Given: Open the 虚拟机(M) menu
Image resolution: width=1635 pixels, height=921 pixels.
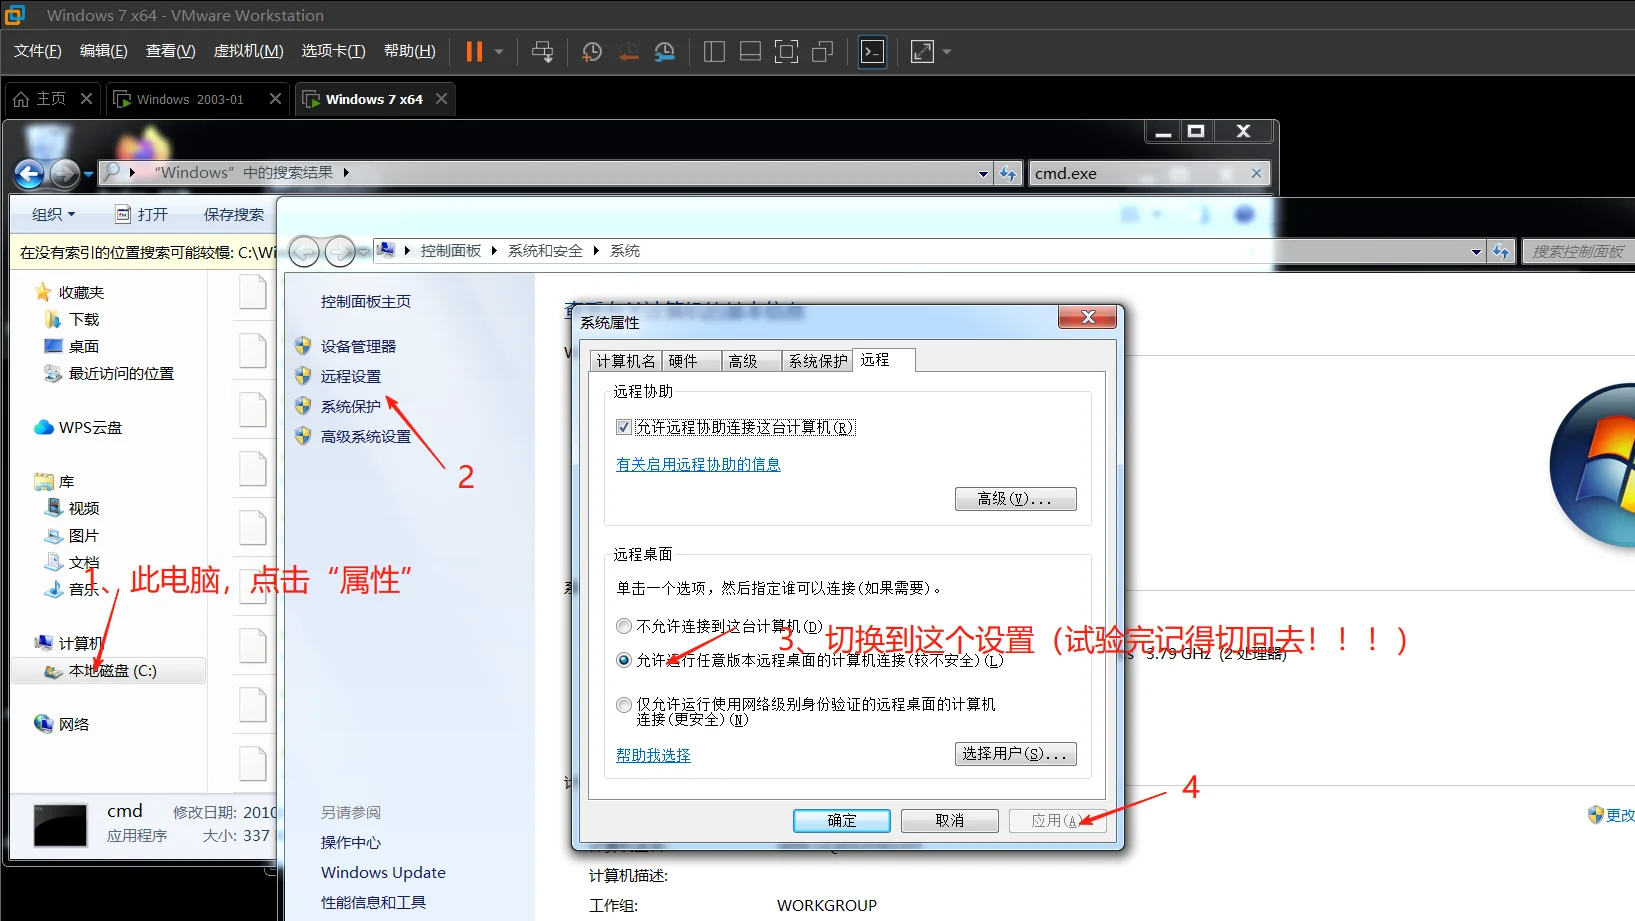Looking at the screenshot, I should click(x=248, y=51).
